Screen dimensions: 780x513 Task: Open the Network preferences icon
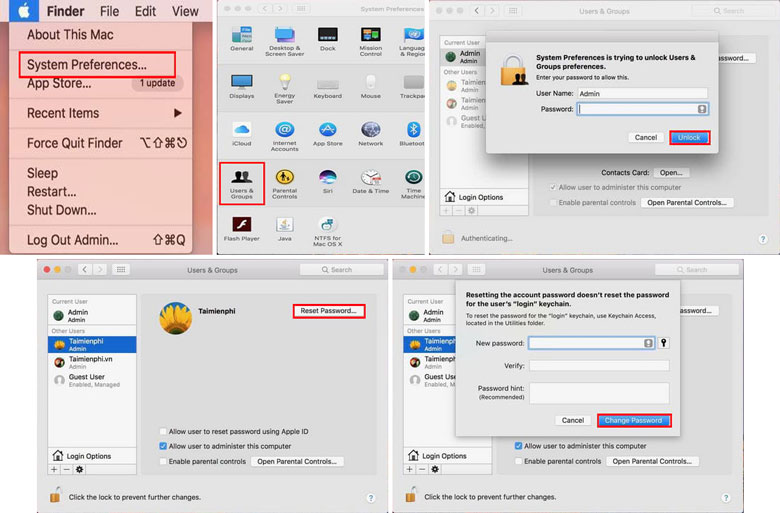point(371,129)
